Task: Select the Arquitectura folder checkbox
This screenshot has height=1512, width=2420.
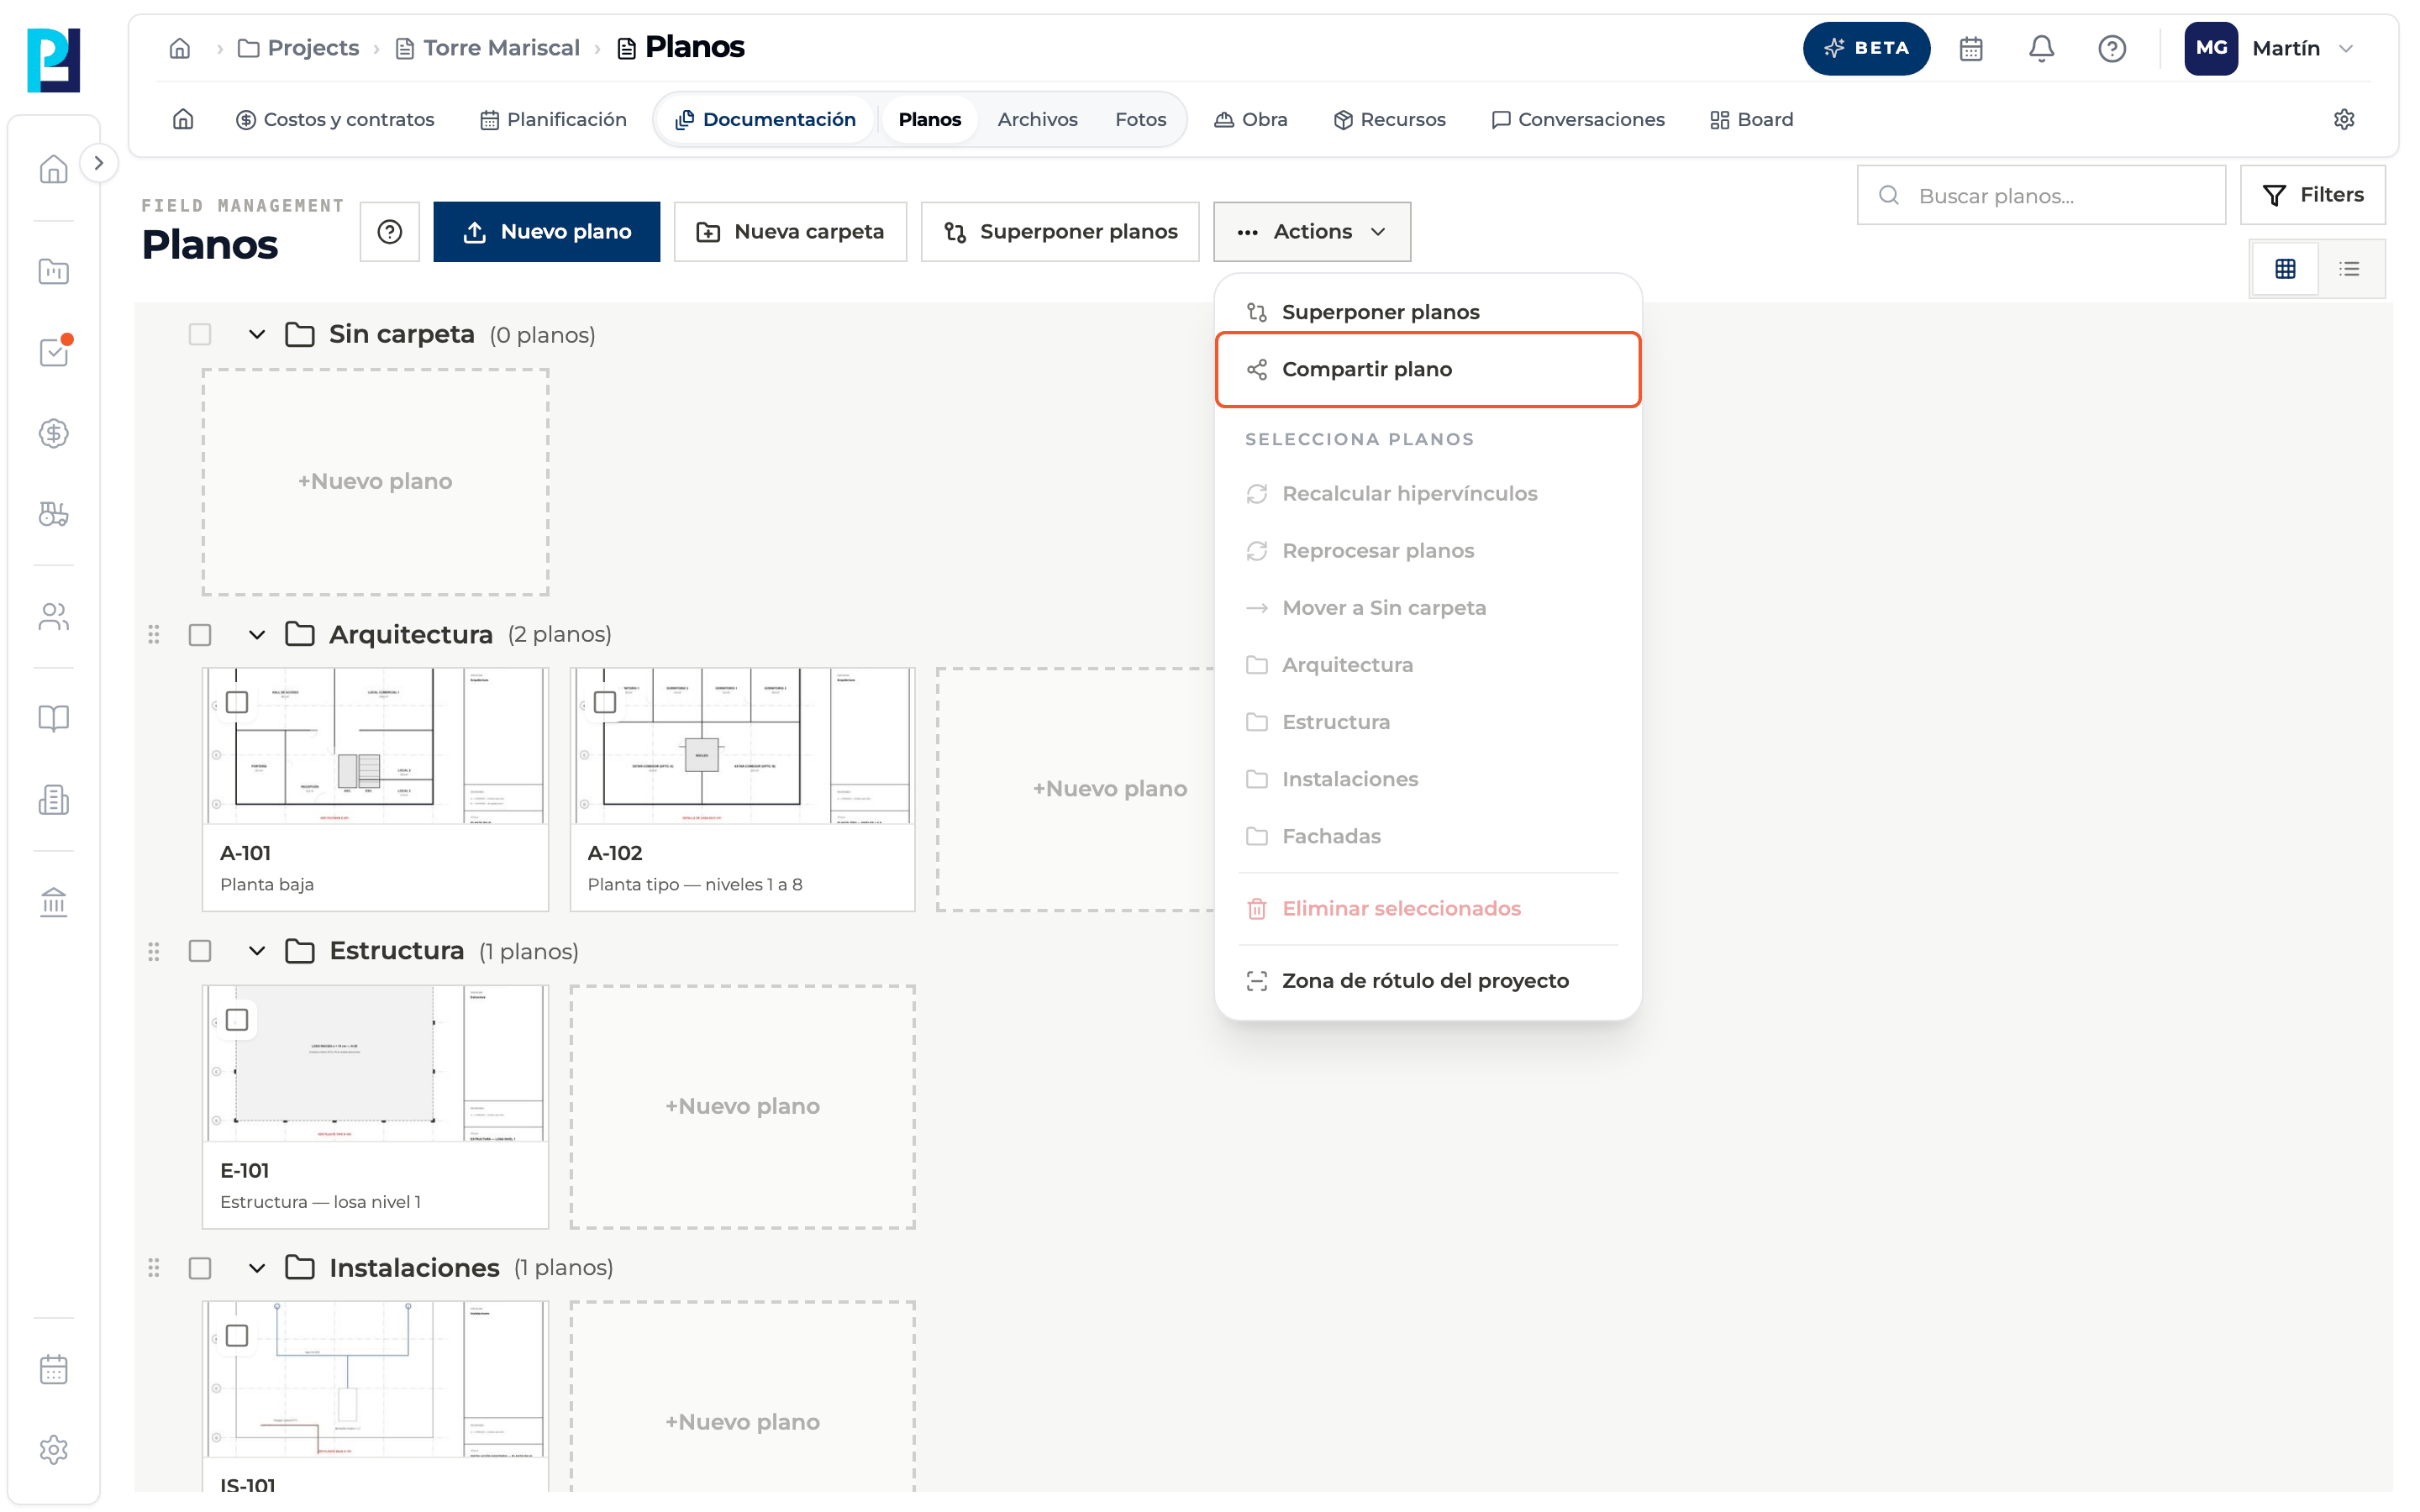Action: click(200, 634)
